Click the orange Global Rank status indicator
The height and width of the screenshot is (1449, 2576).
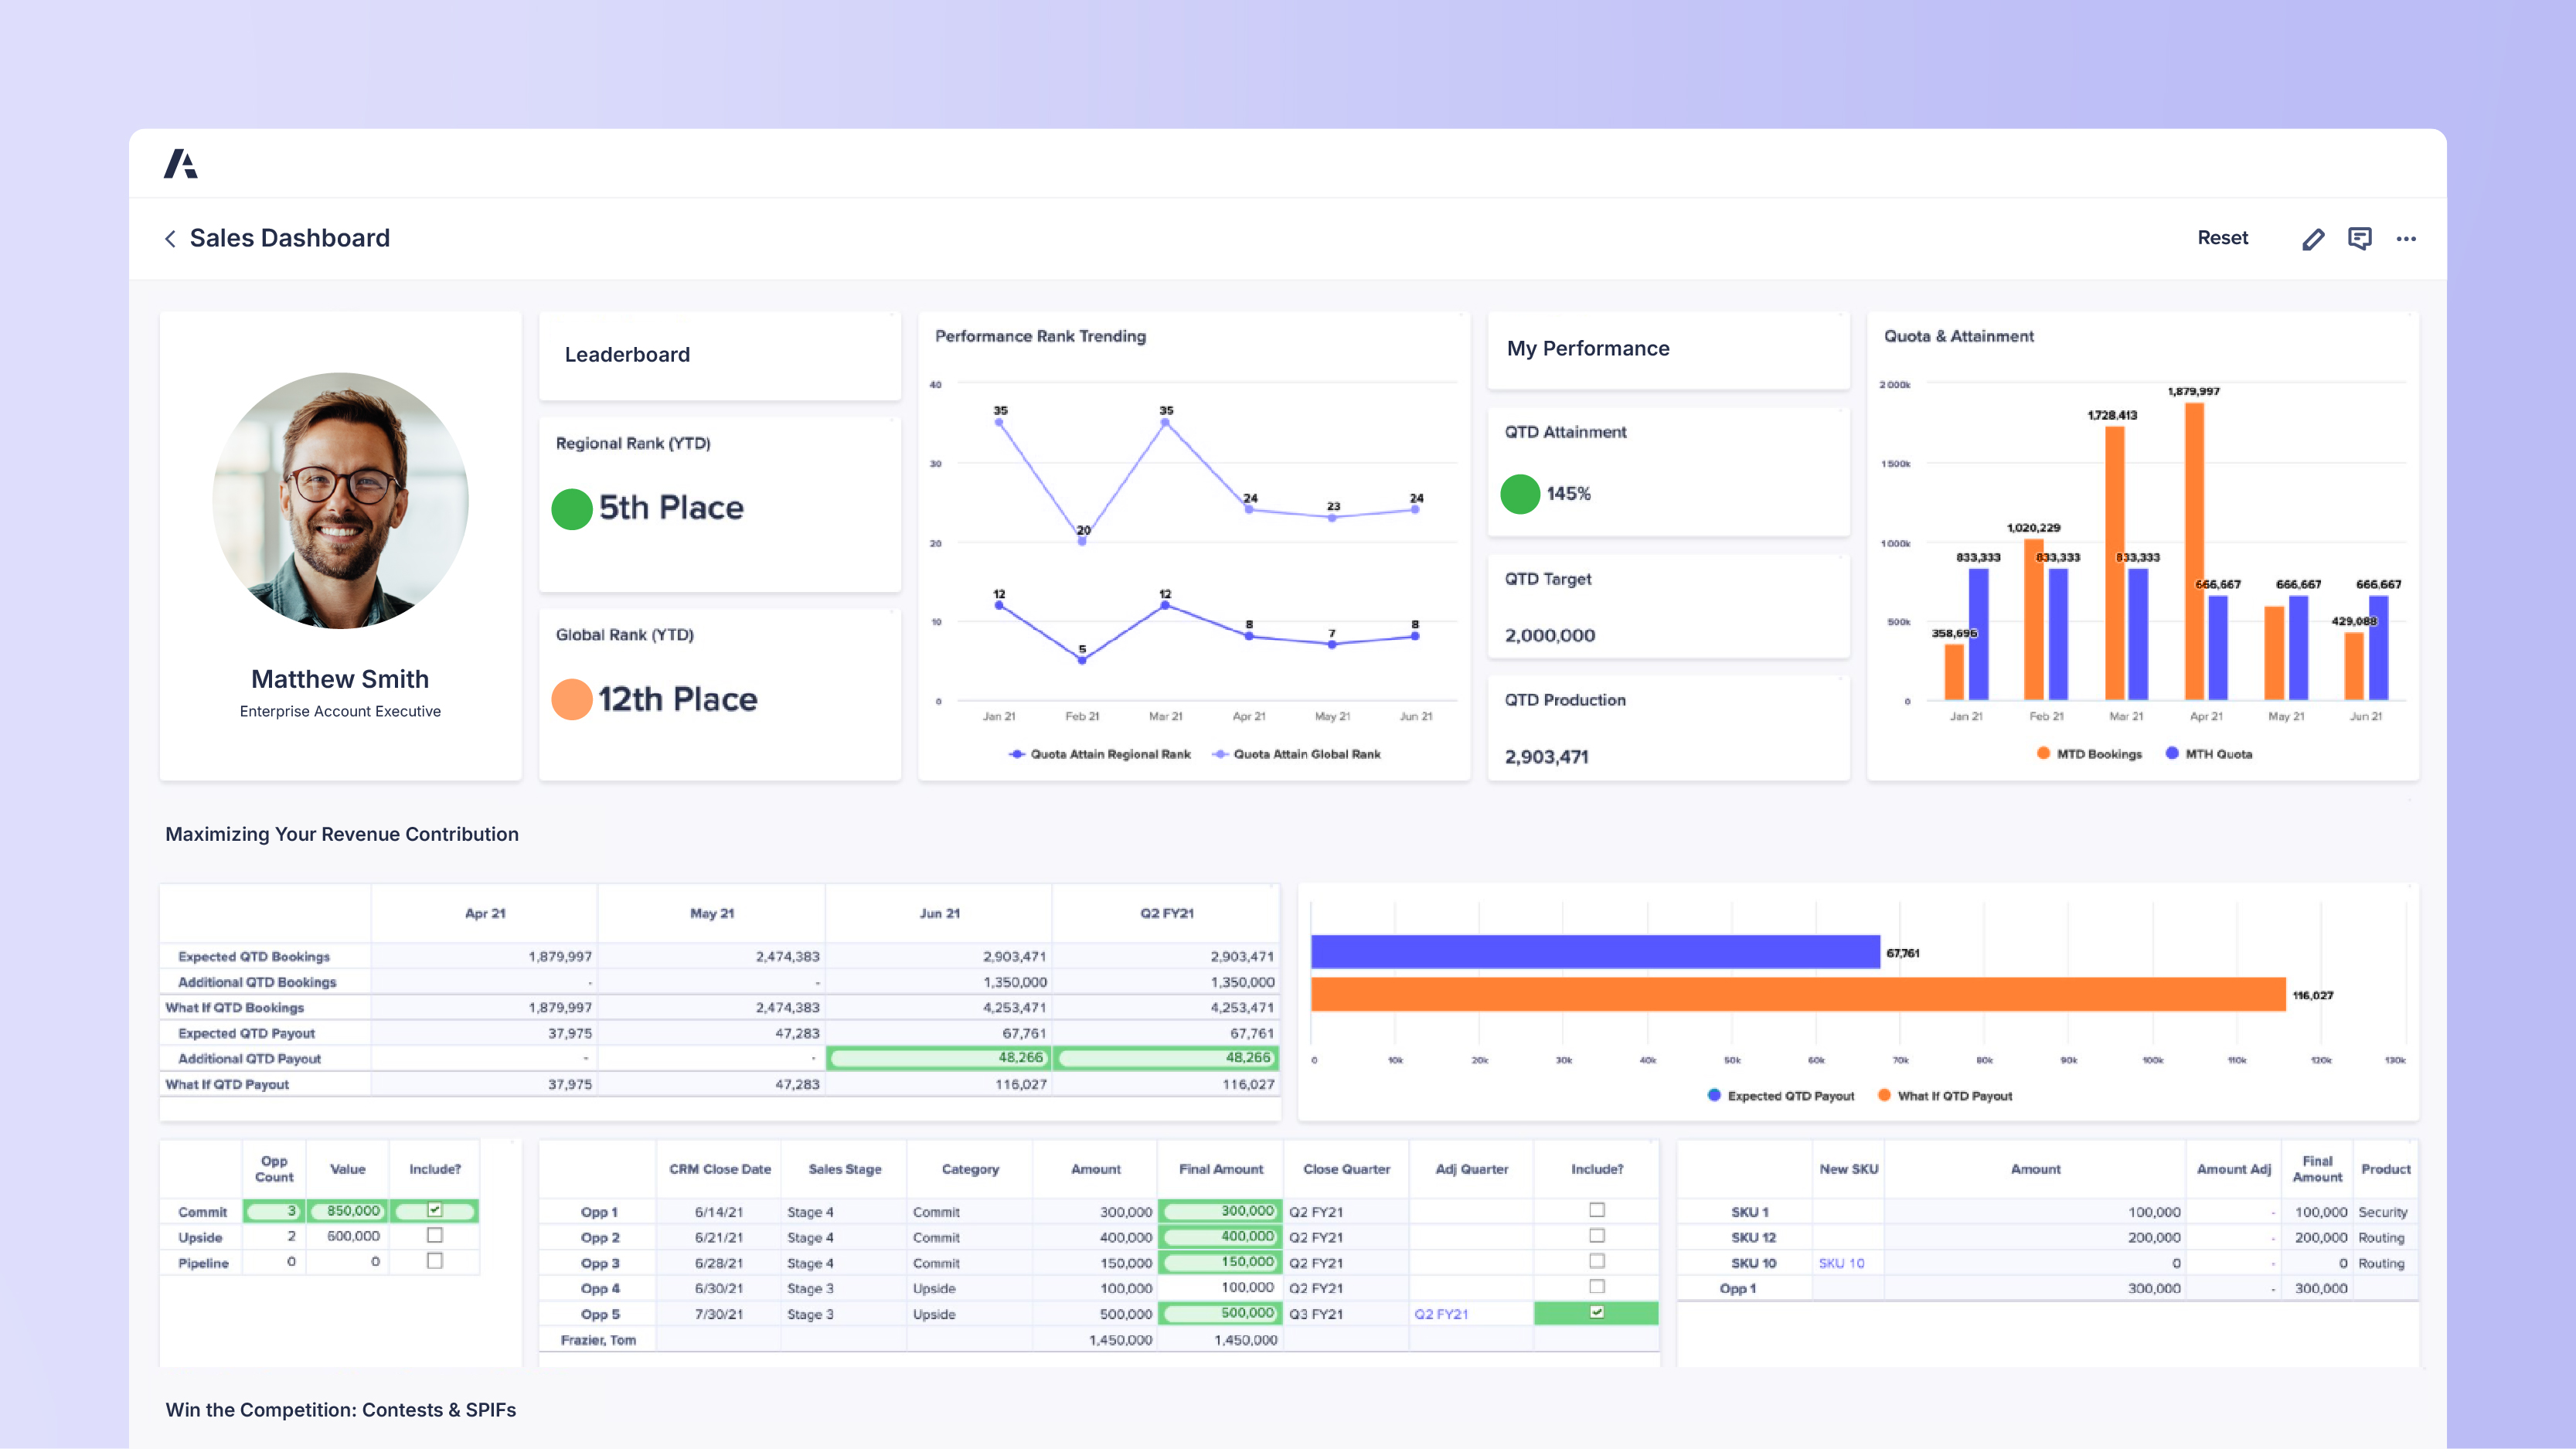click(572, 699)
